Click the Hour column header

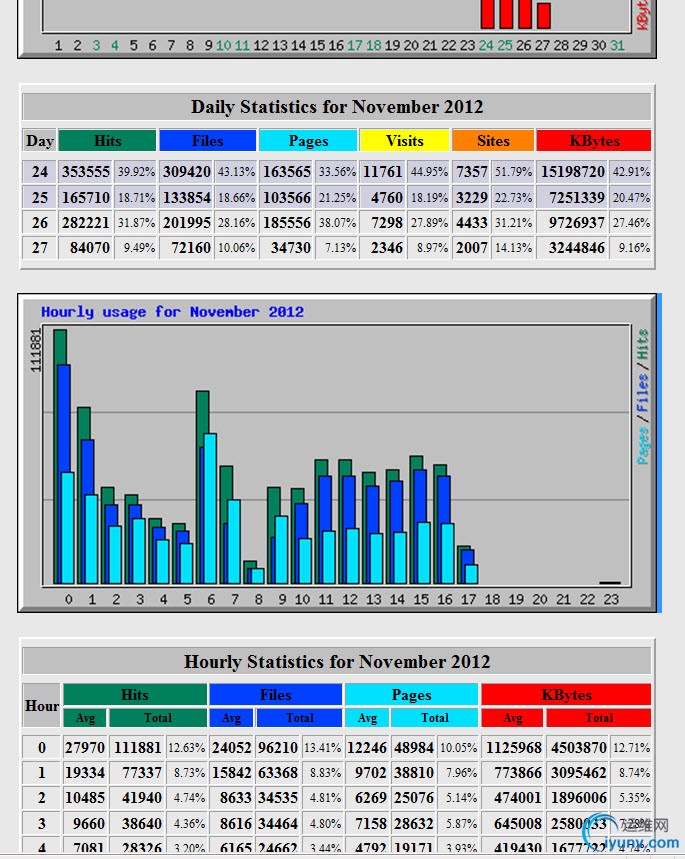coord(42,706)
